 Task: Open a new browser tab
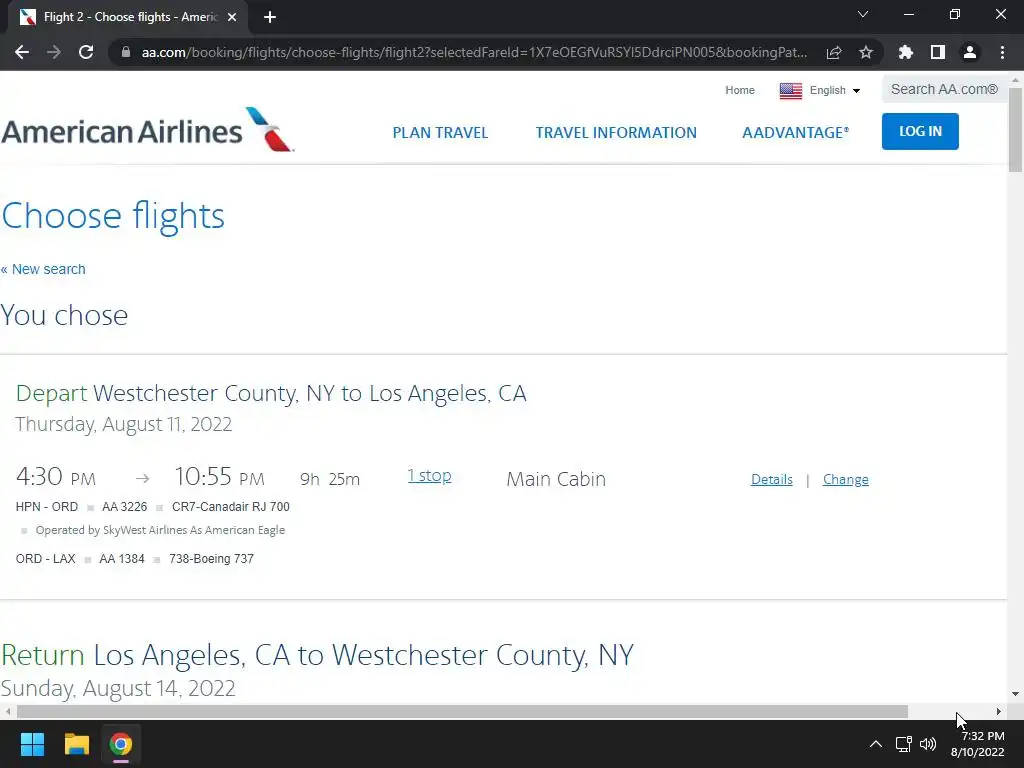pyautogui.click(x=270, y=17)
